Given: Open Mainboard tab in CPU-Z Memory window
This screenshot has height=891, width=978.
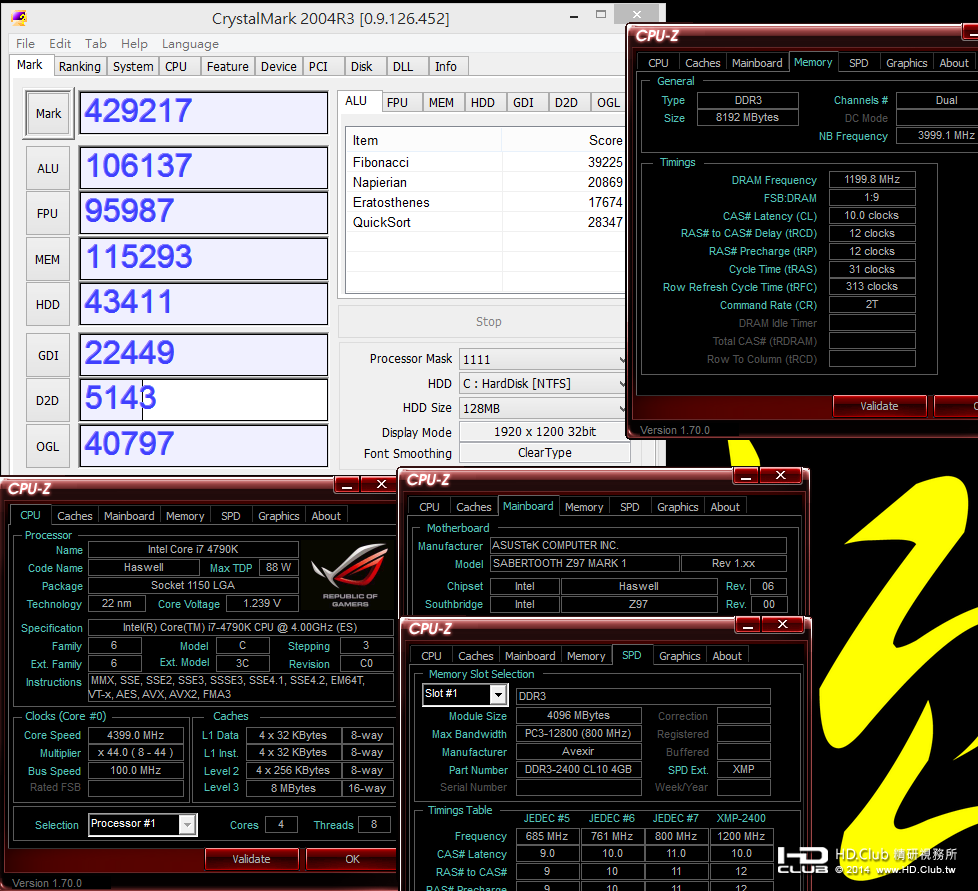Looking at the screenshot, I should point(757,63).
